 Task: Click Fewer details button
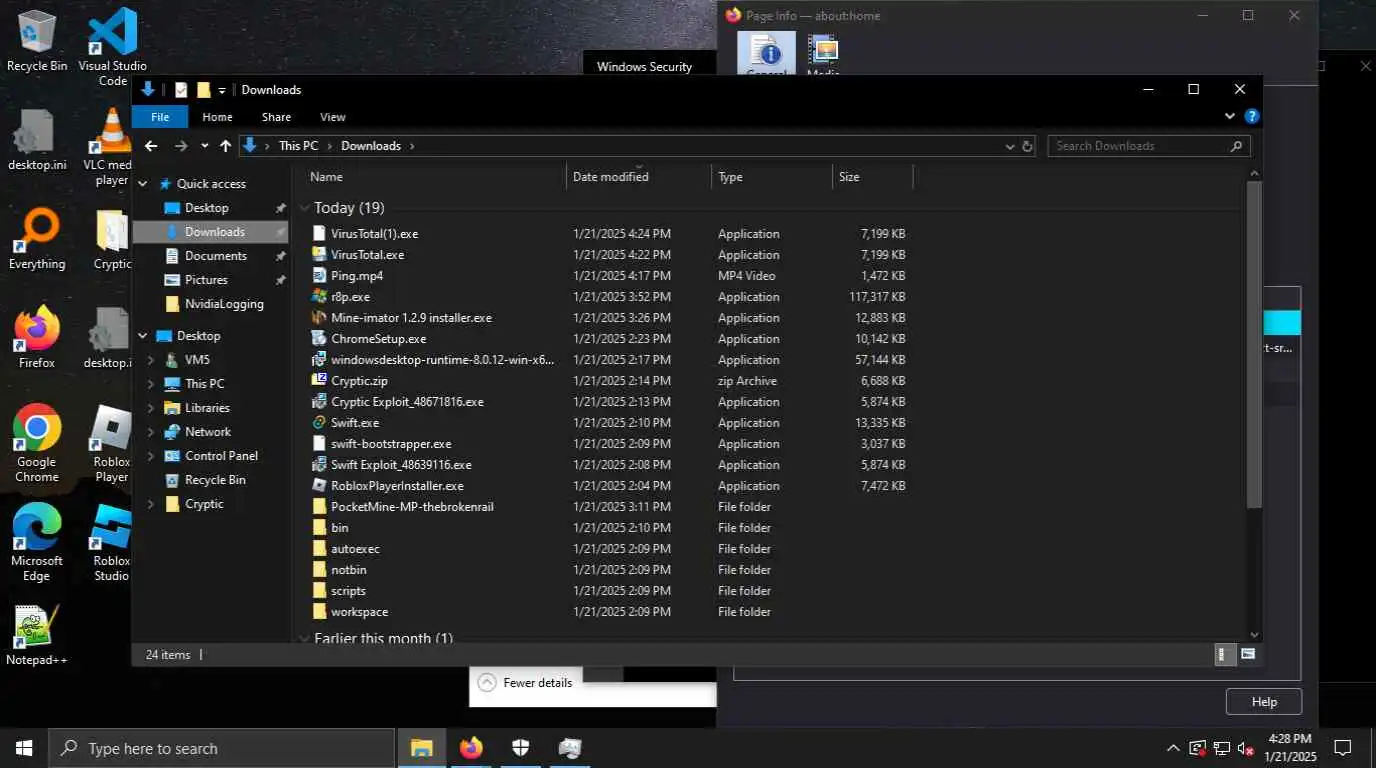(526, 683)
